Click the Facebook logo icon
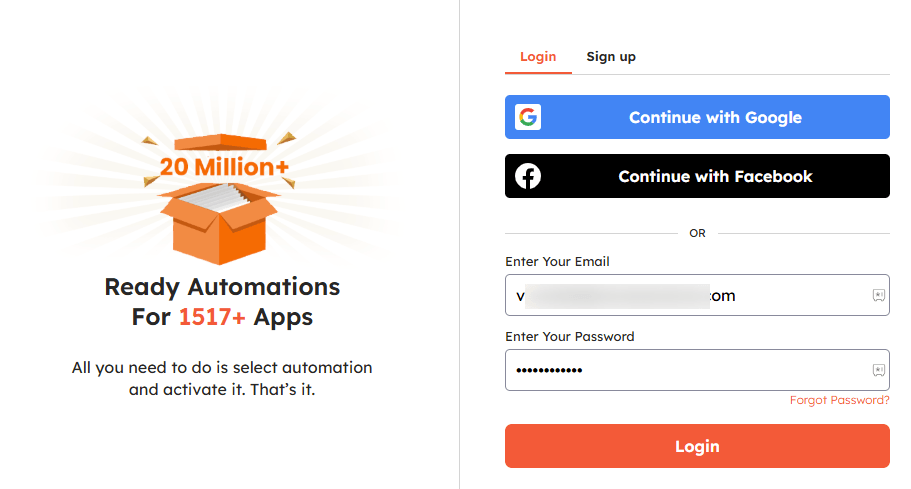 (528, 176)
